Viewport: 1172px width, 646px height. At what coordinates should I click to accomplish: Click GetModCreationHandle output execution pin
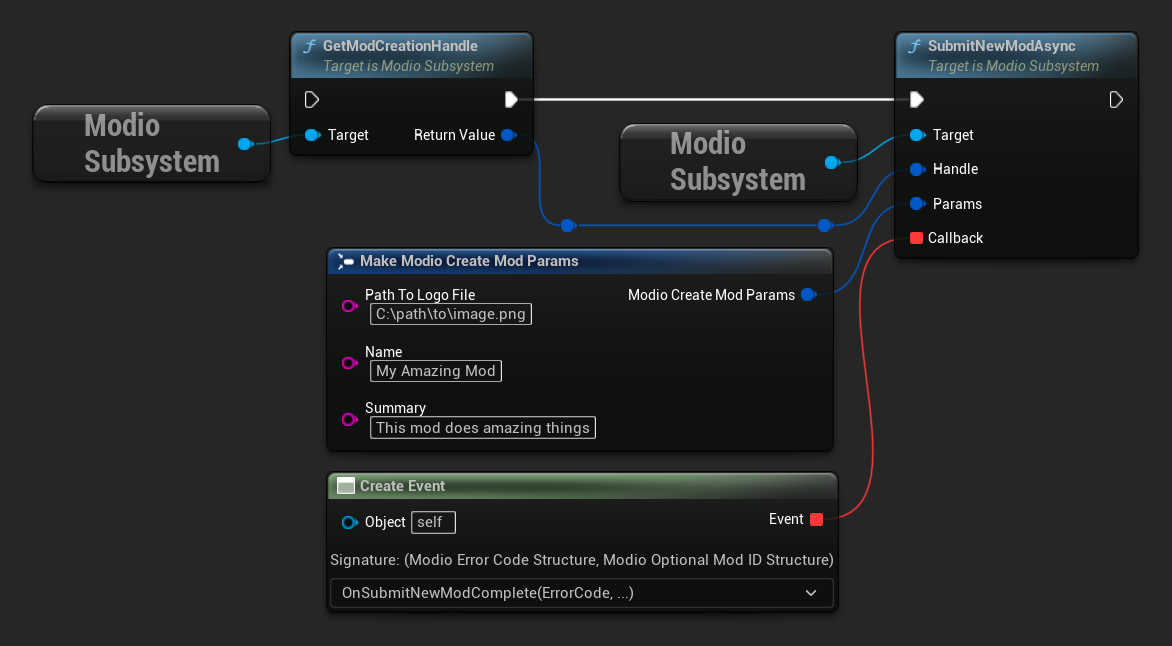(x=511, y=99)
